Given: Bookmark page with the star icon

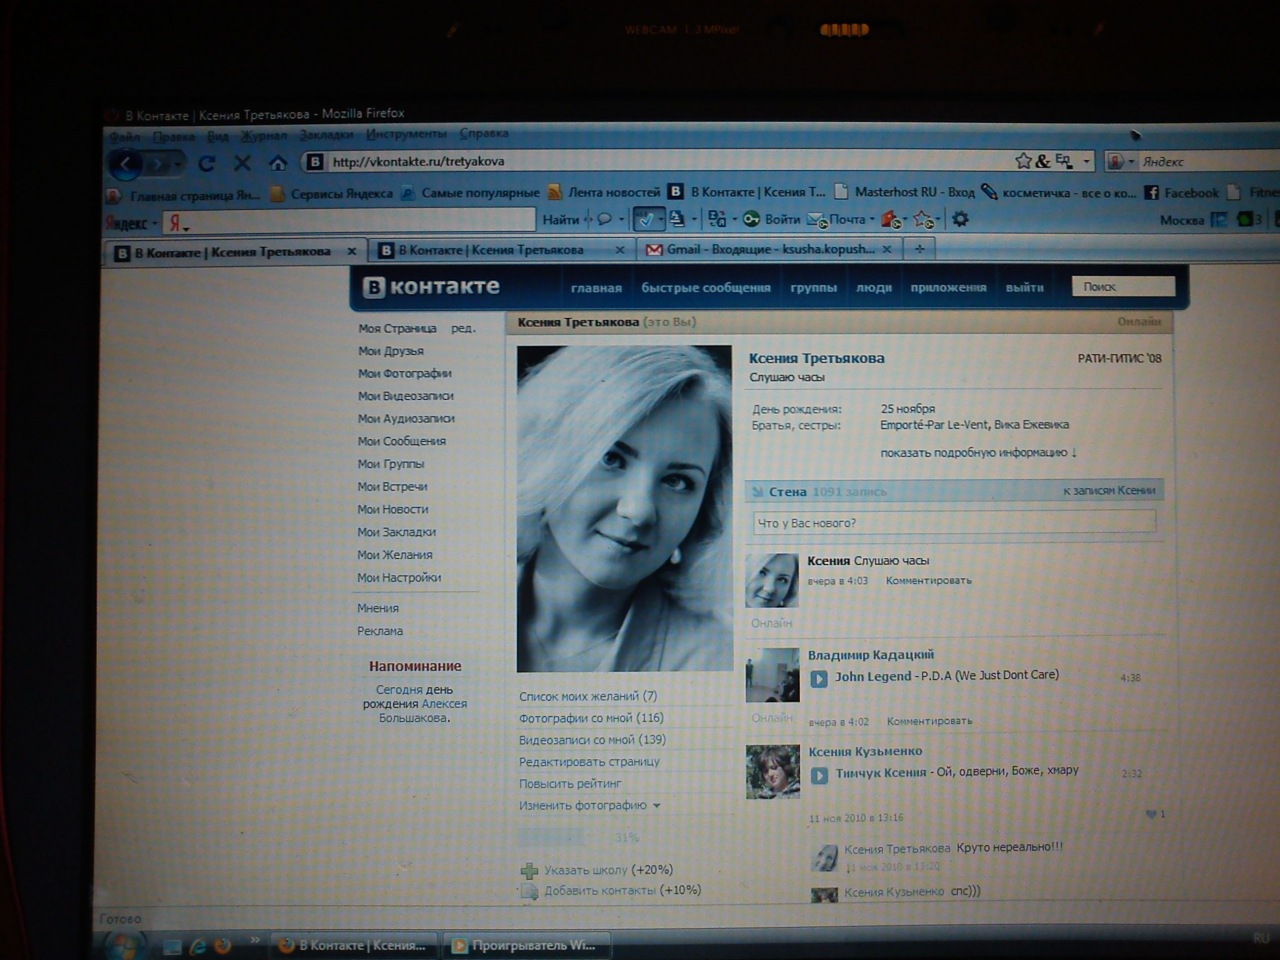Looking at the screenshot, I should point(1023,161).
